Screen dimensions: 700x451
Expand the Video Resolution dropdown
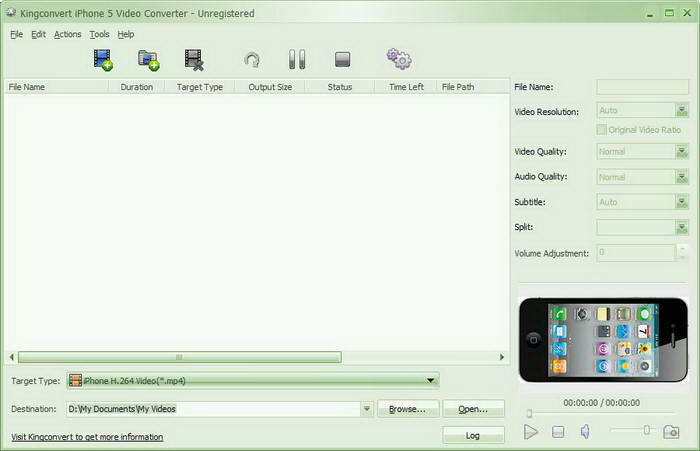click(x=682, y=110)
